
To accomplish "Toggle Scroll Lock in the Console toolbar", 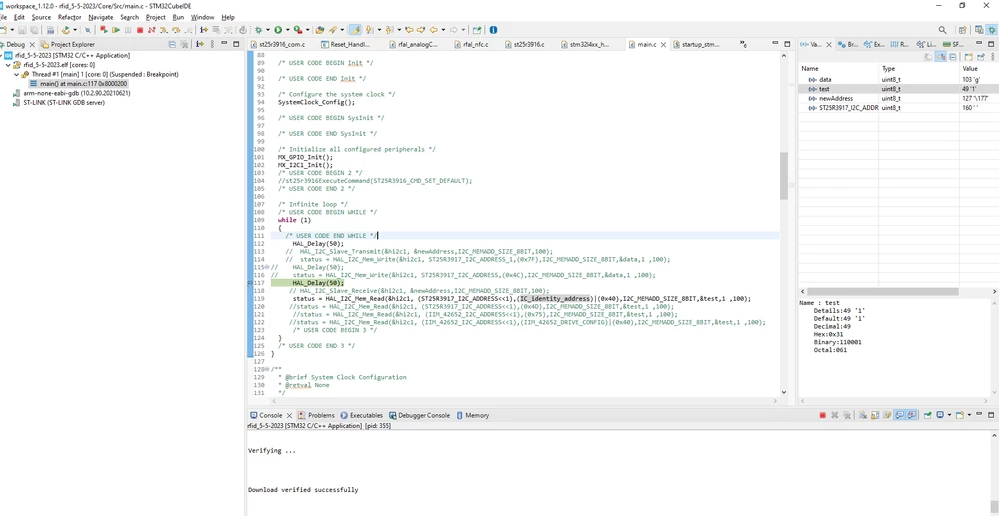I will pos(875,415).
